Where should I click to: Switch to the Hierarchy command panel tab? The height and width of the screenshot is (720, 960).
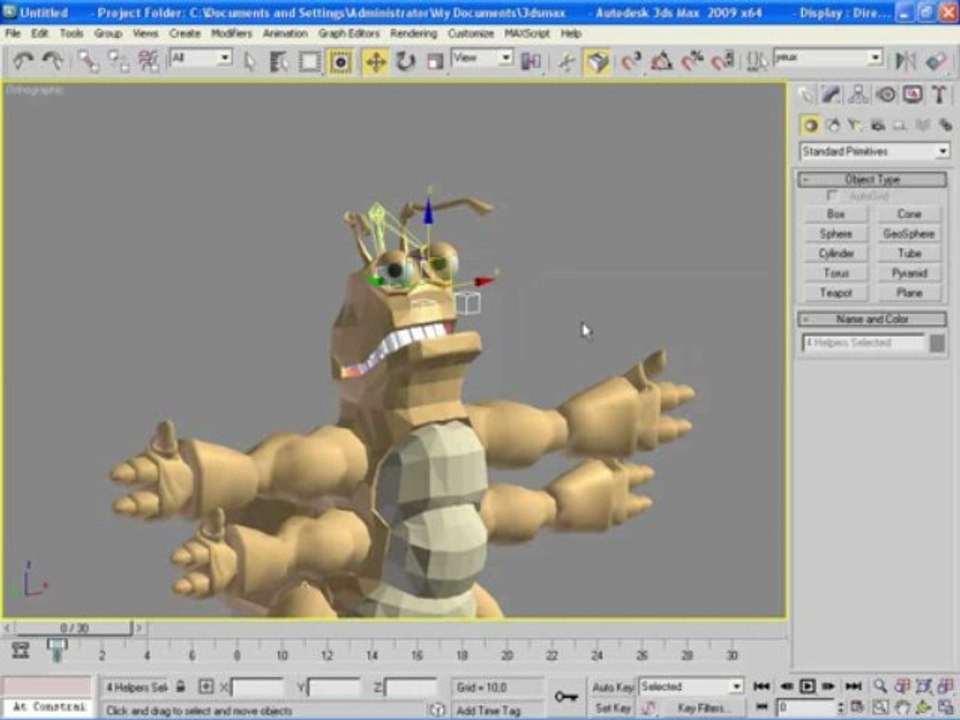coord(858,94)
